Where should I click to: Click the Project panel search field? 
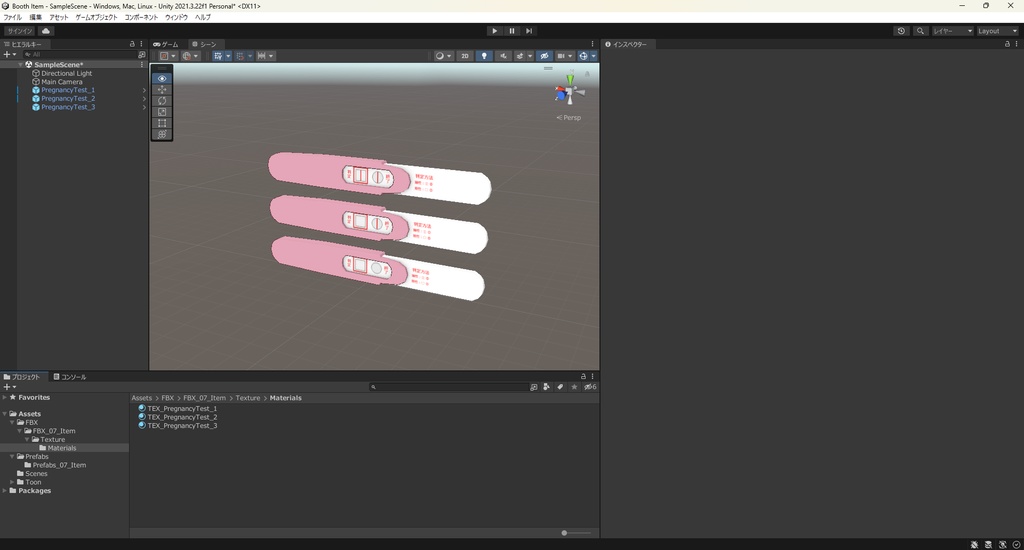448,387
